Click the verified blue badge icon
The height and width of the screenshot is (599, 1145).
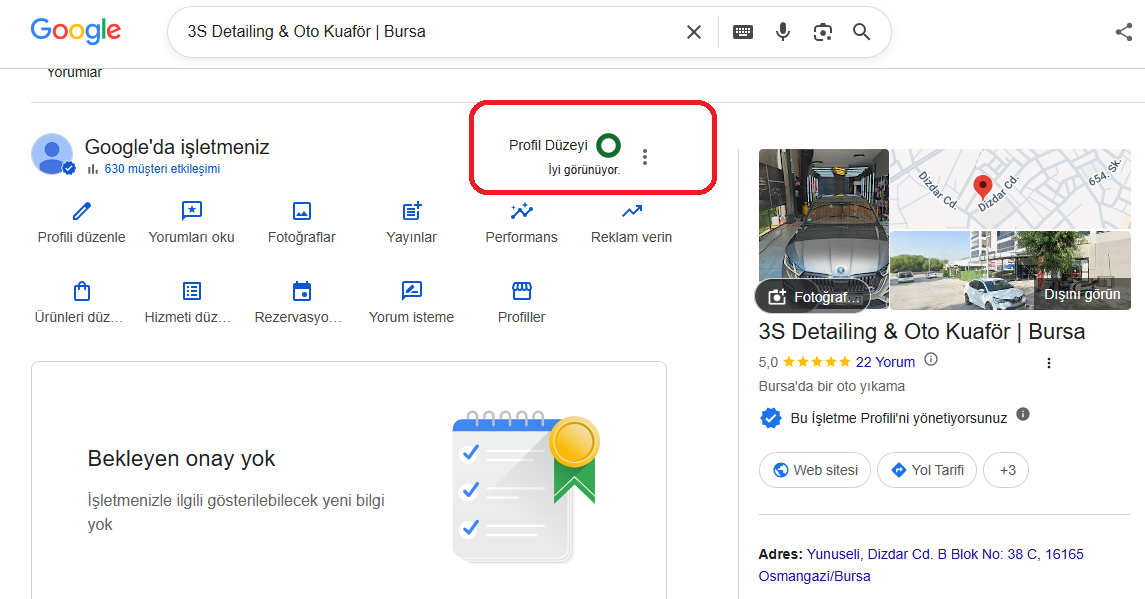(770, 418)
